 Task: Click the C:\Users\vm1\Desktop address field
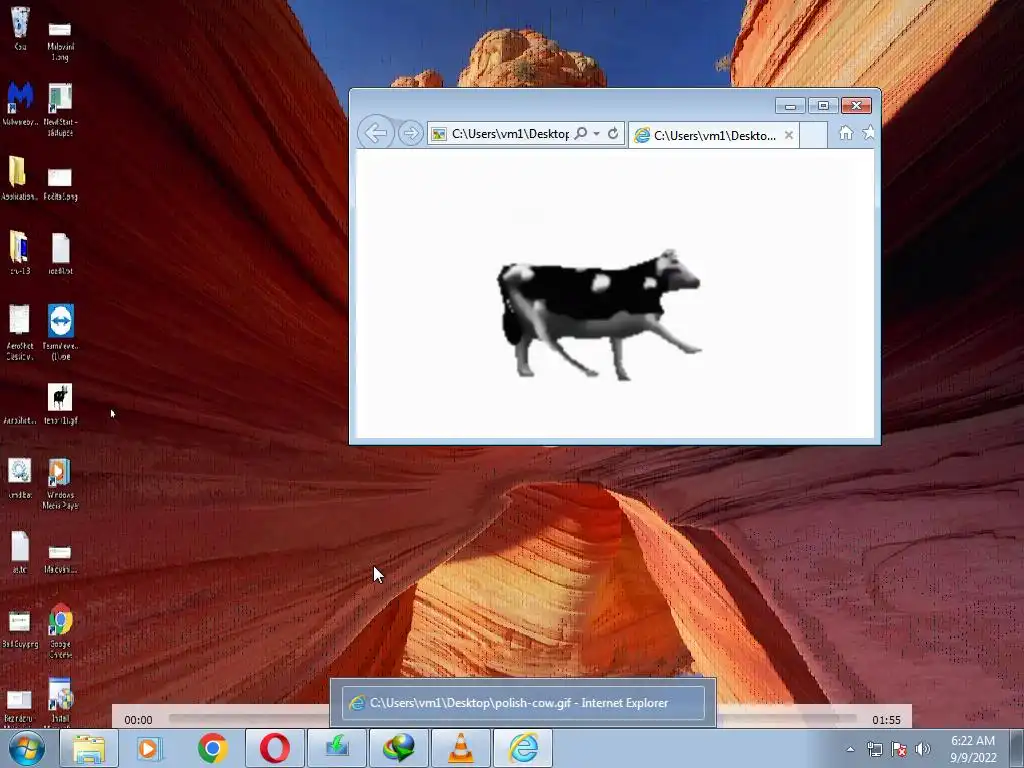510,133
